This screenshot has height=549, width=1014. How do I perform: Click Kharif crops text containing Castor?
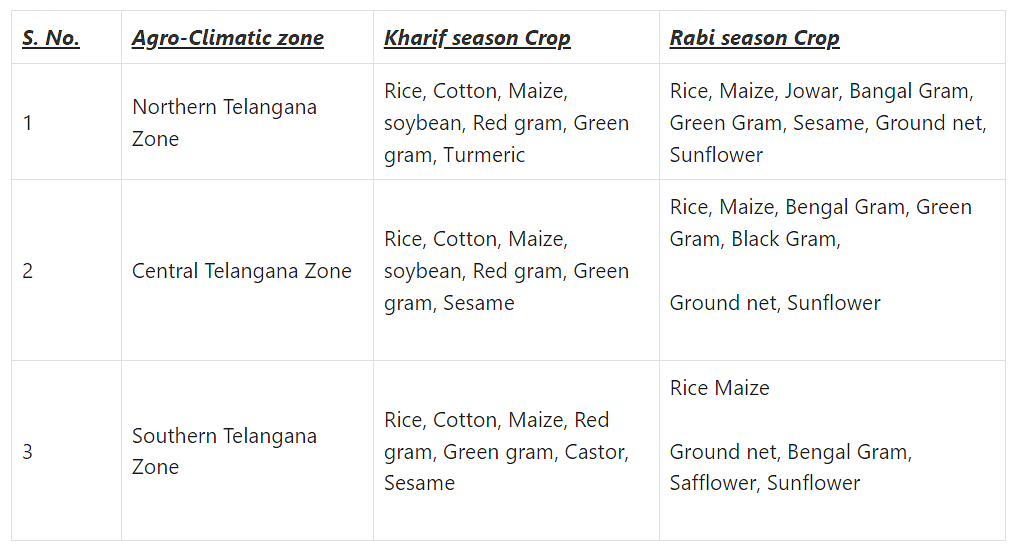tap(506, 451)
